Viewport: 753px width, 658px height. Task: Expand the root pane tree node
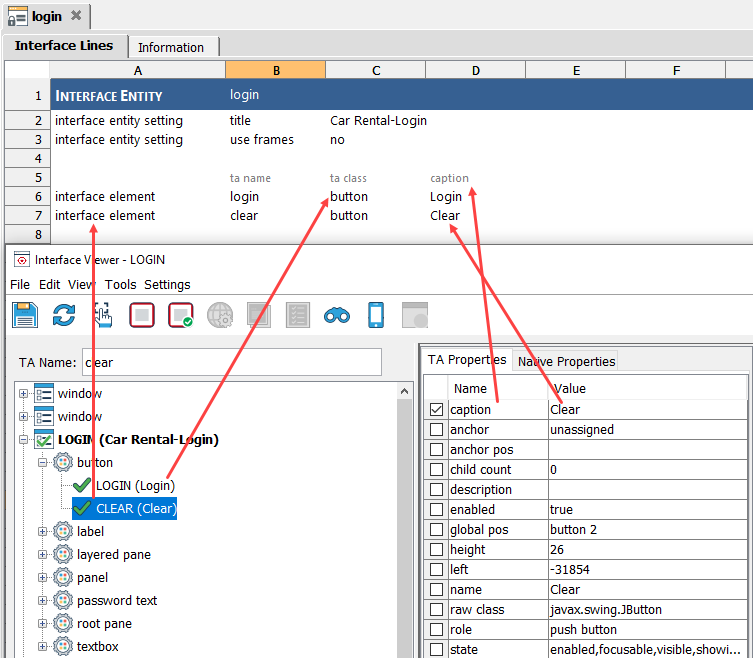click(x=42, y=623)
